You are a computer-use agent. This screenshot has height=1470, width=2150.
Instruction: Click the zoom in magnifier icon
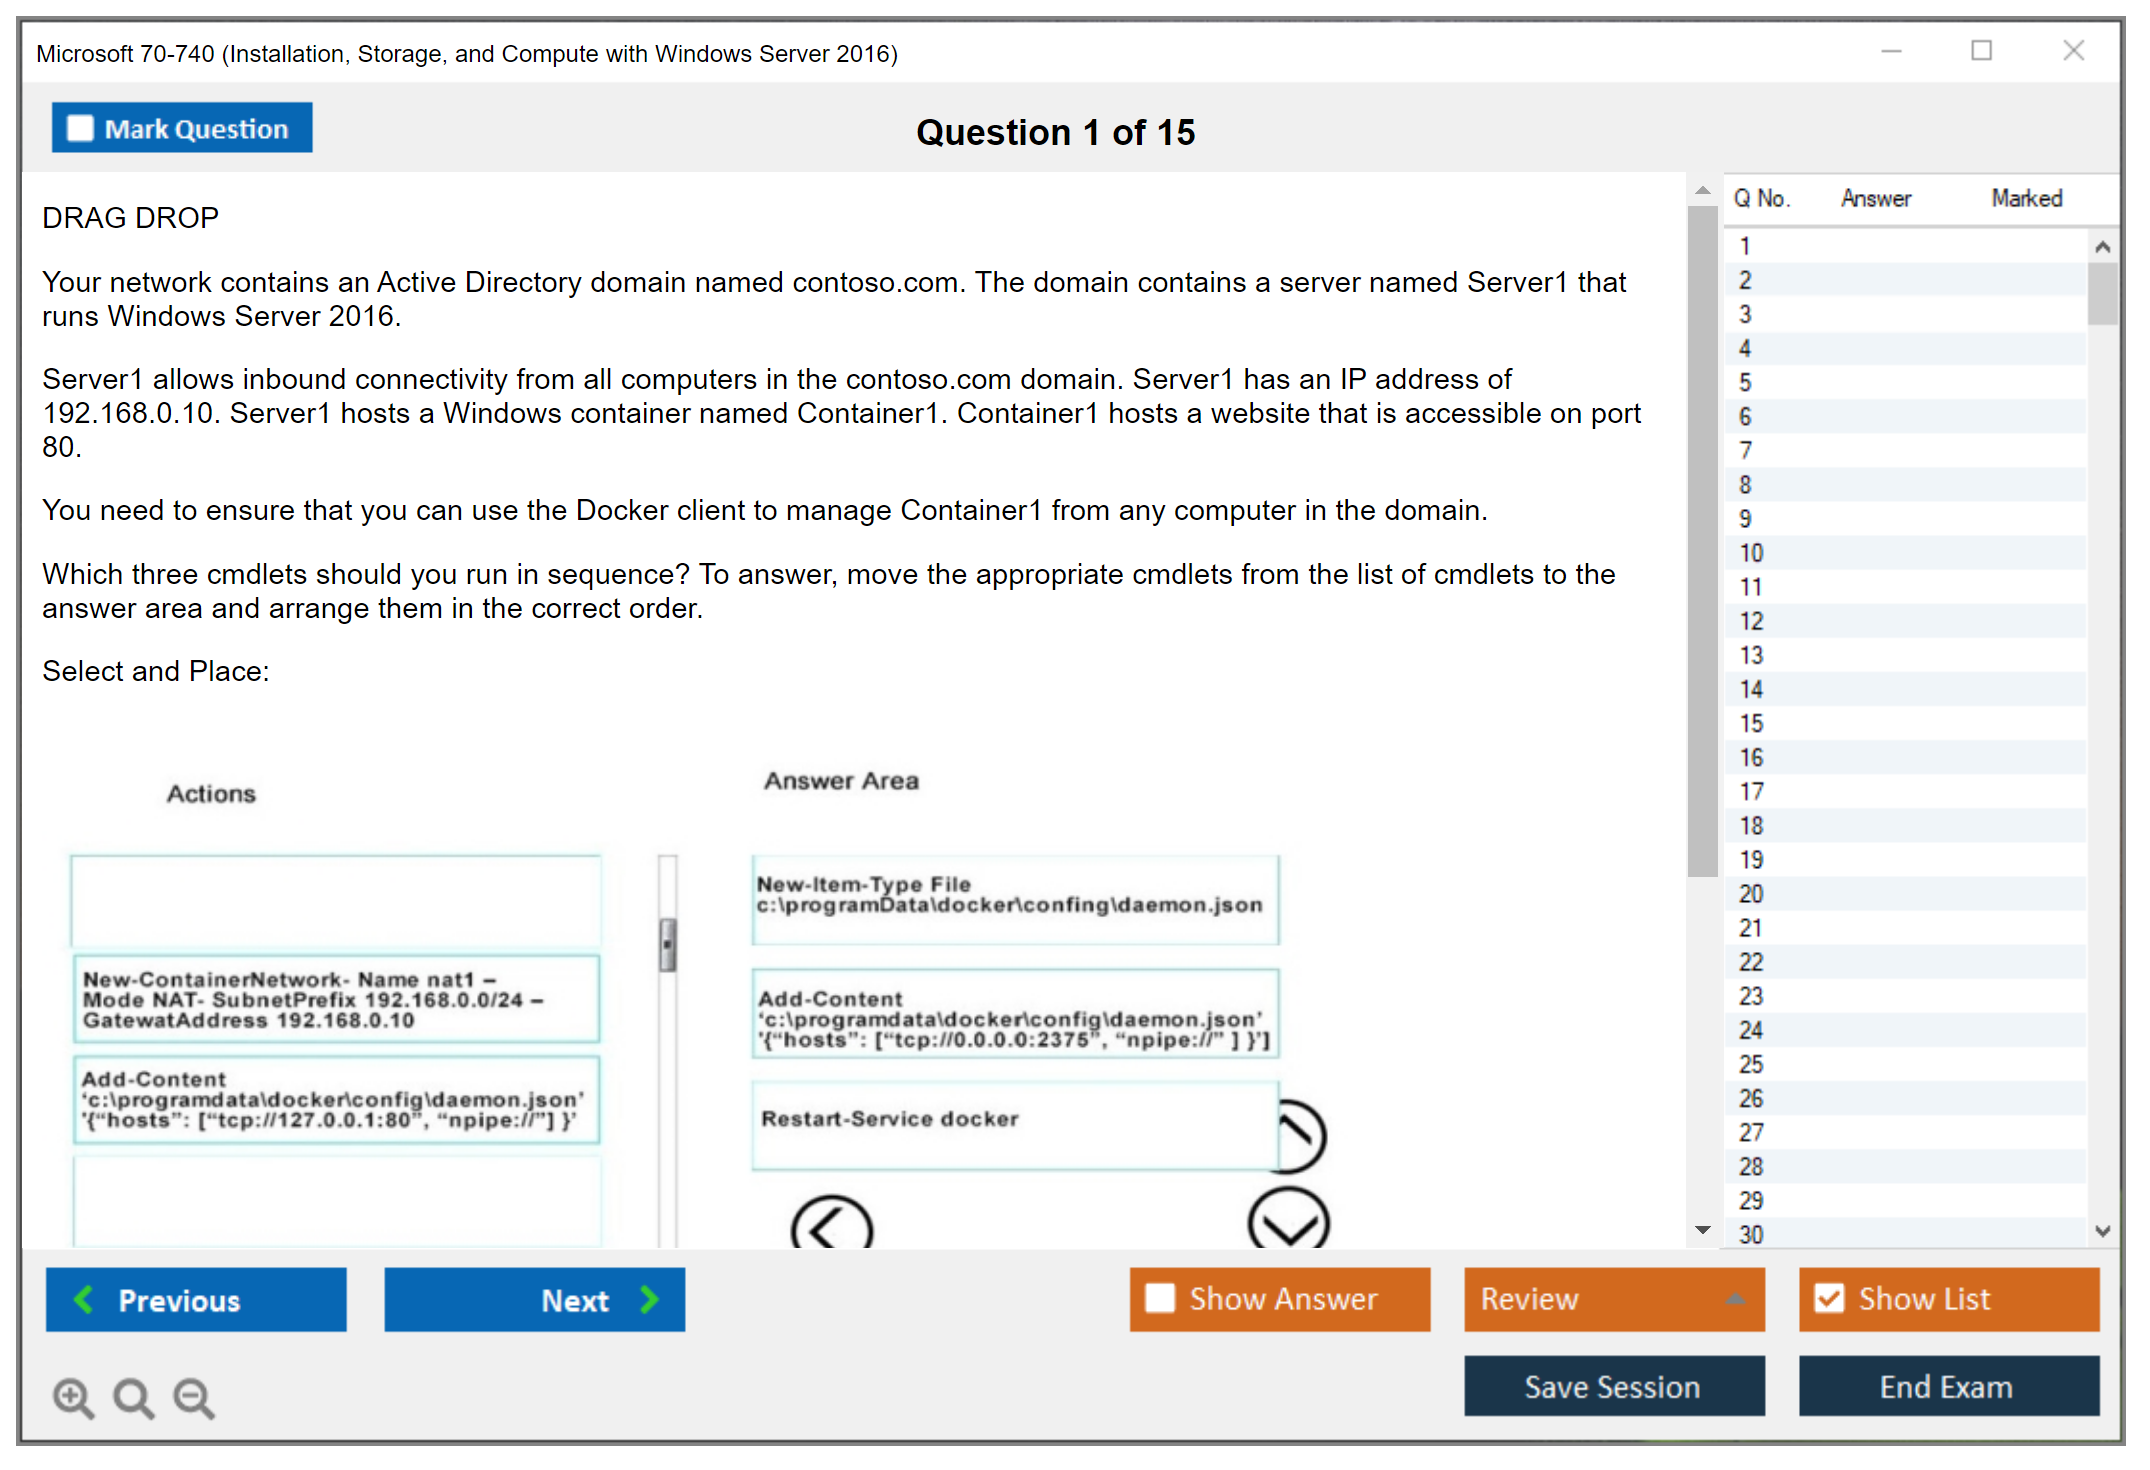[x=73, y=1397]
